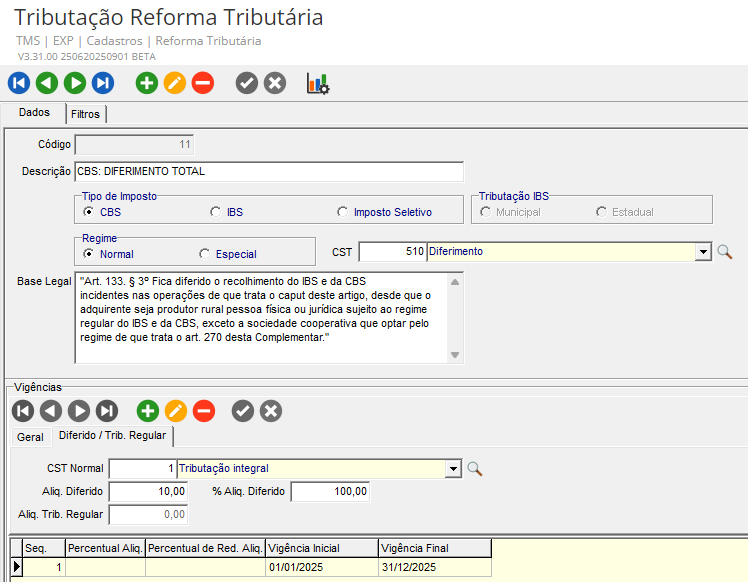Confirm Vigências changes with checkmark
748x582 pixels.
click(x=243, y=411)
